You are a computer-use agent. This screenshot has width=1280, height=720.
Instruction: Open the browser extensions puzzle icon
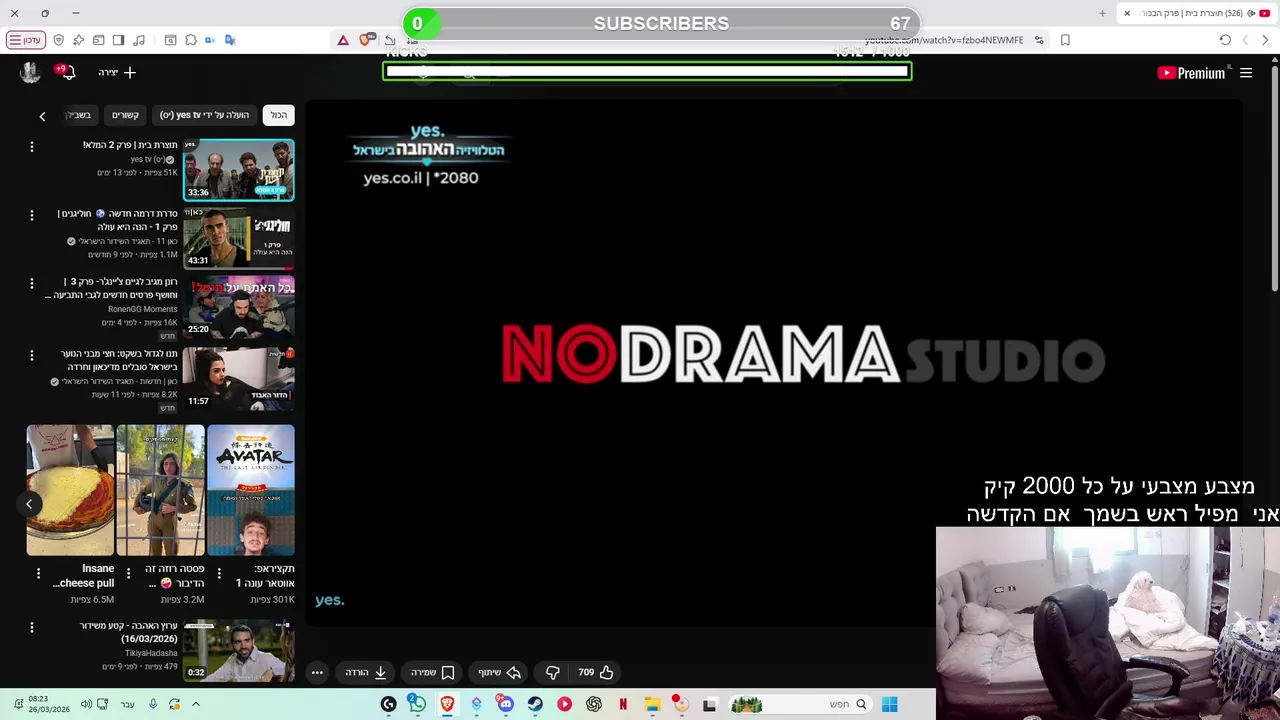[190, 40]
